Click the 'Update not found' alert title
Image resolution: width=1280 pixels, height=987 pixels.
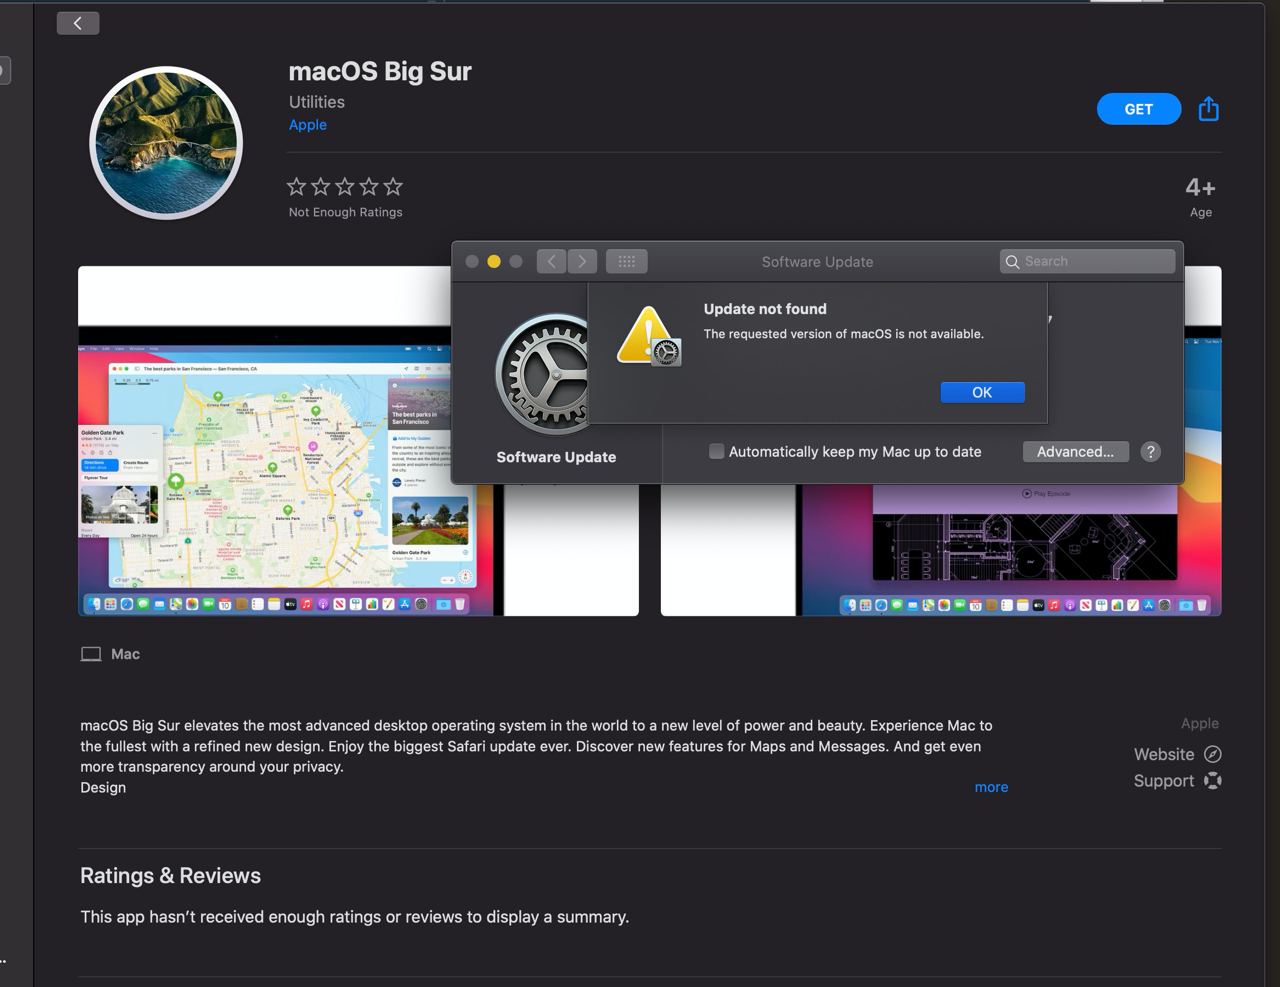pos(765,309)
